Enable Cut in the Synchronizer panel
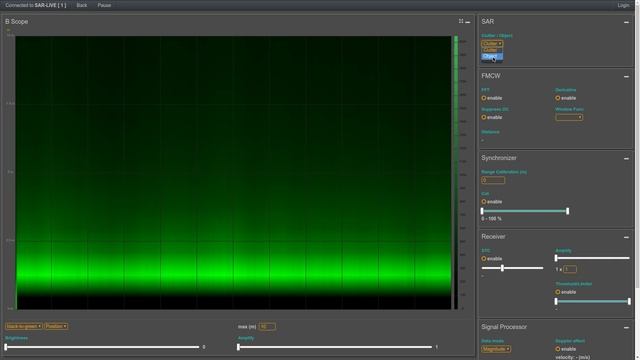This screenshot has width=640, height=360. (x=484, y=202)
